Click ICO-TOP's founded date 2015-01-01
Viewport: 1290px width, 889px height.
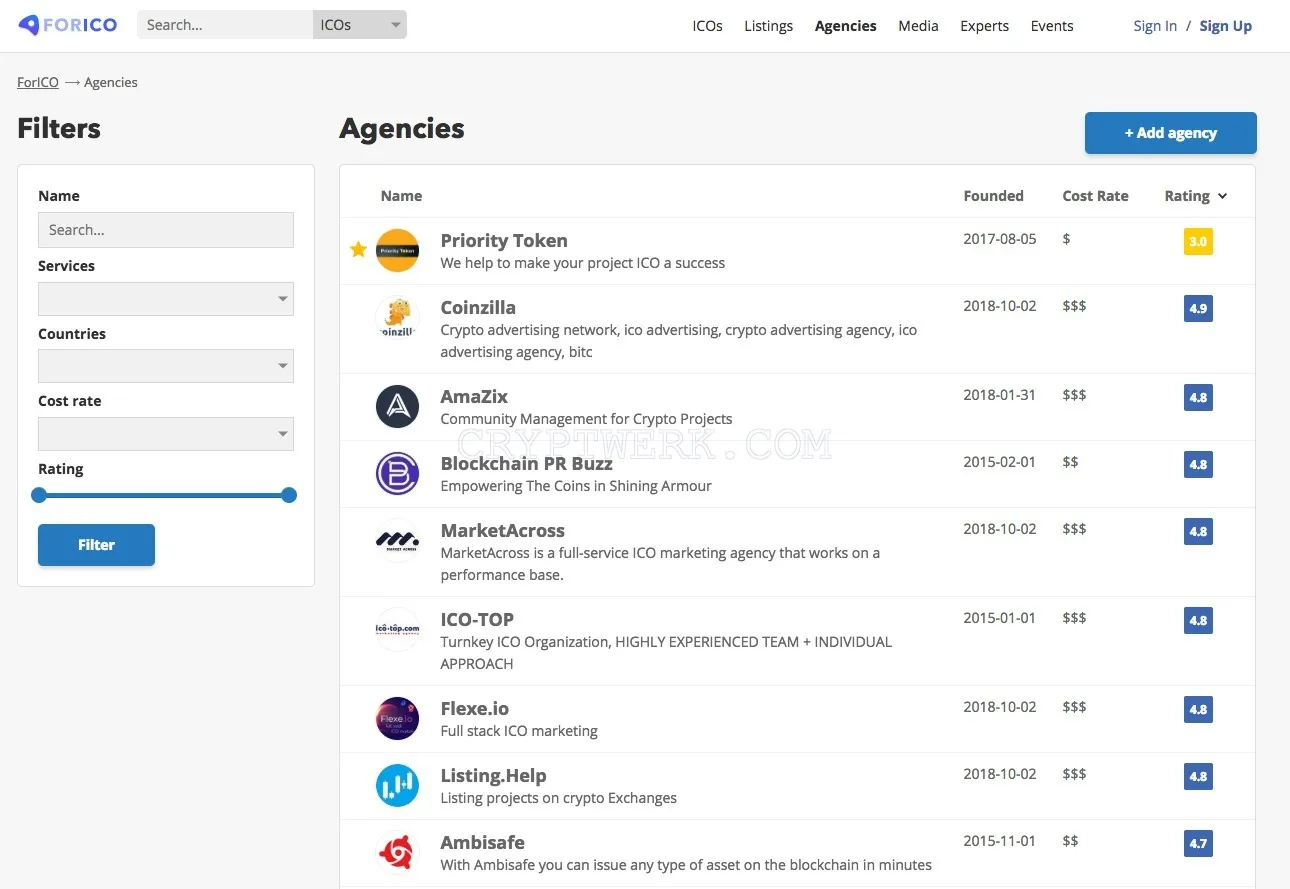click(1000, 618)
